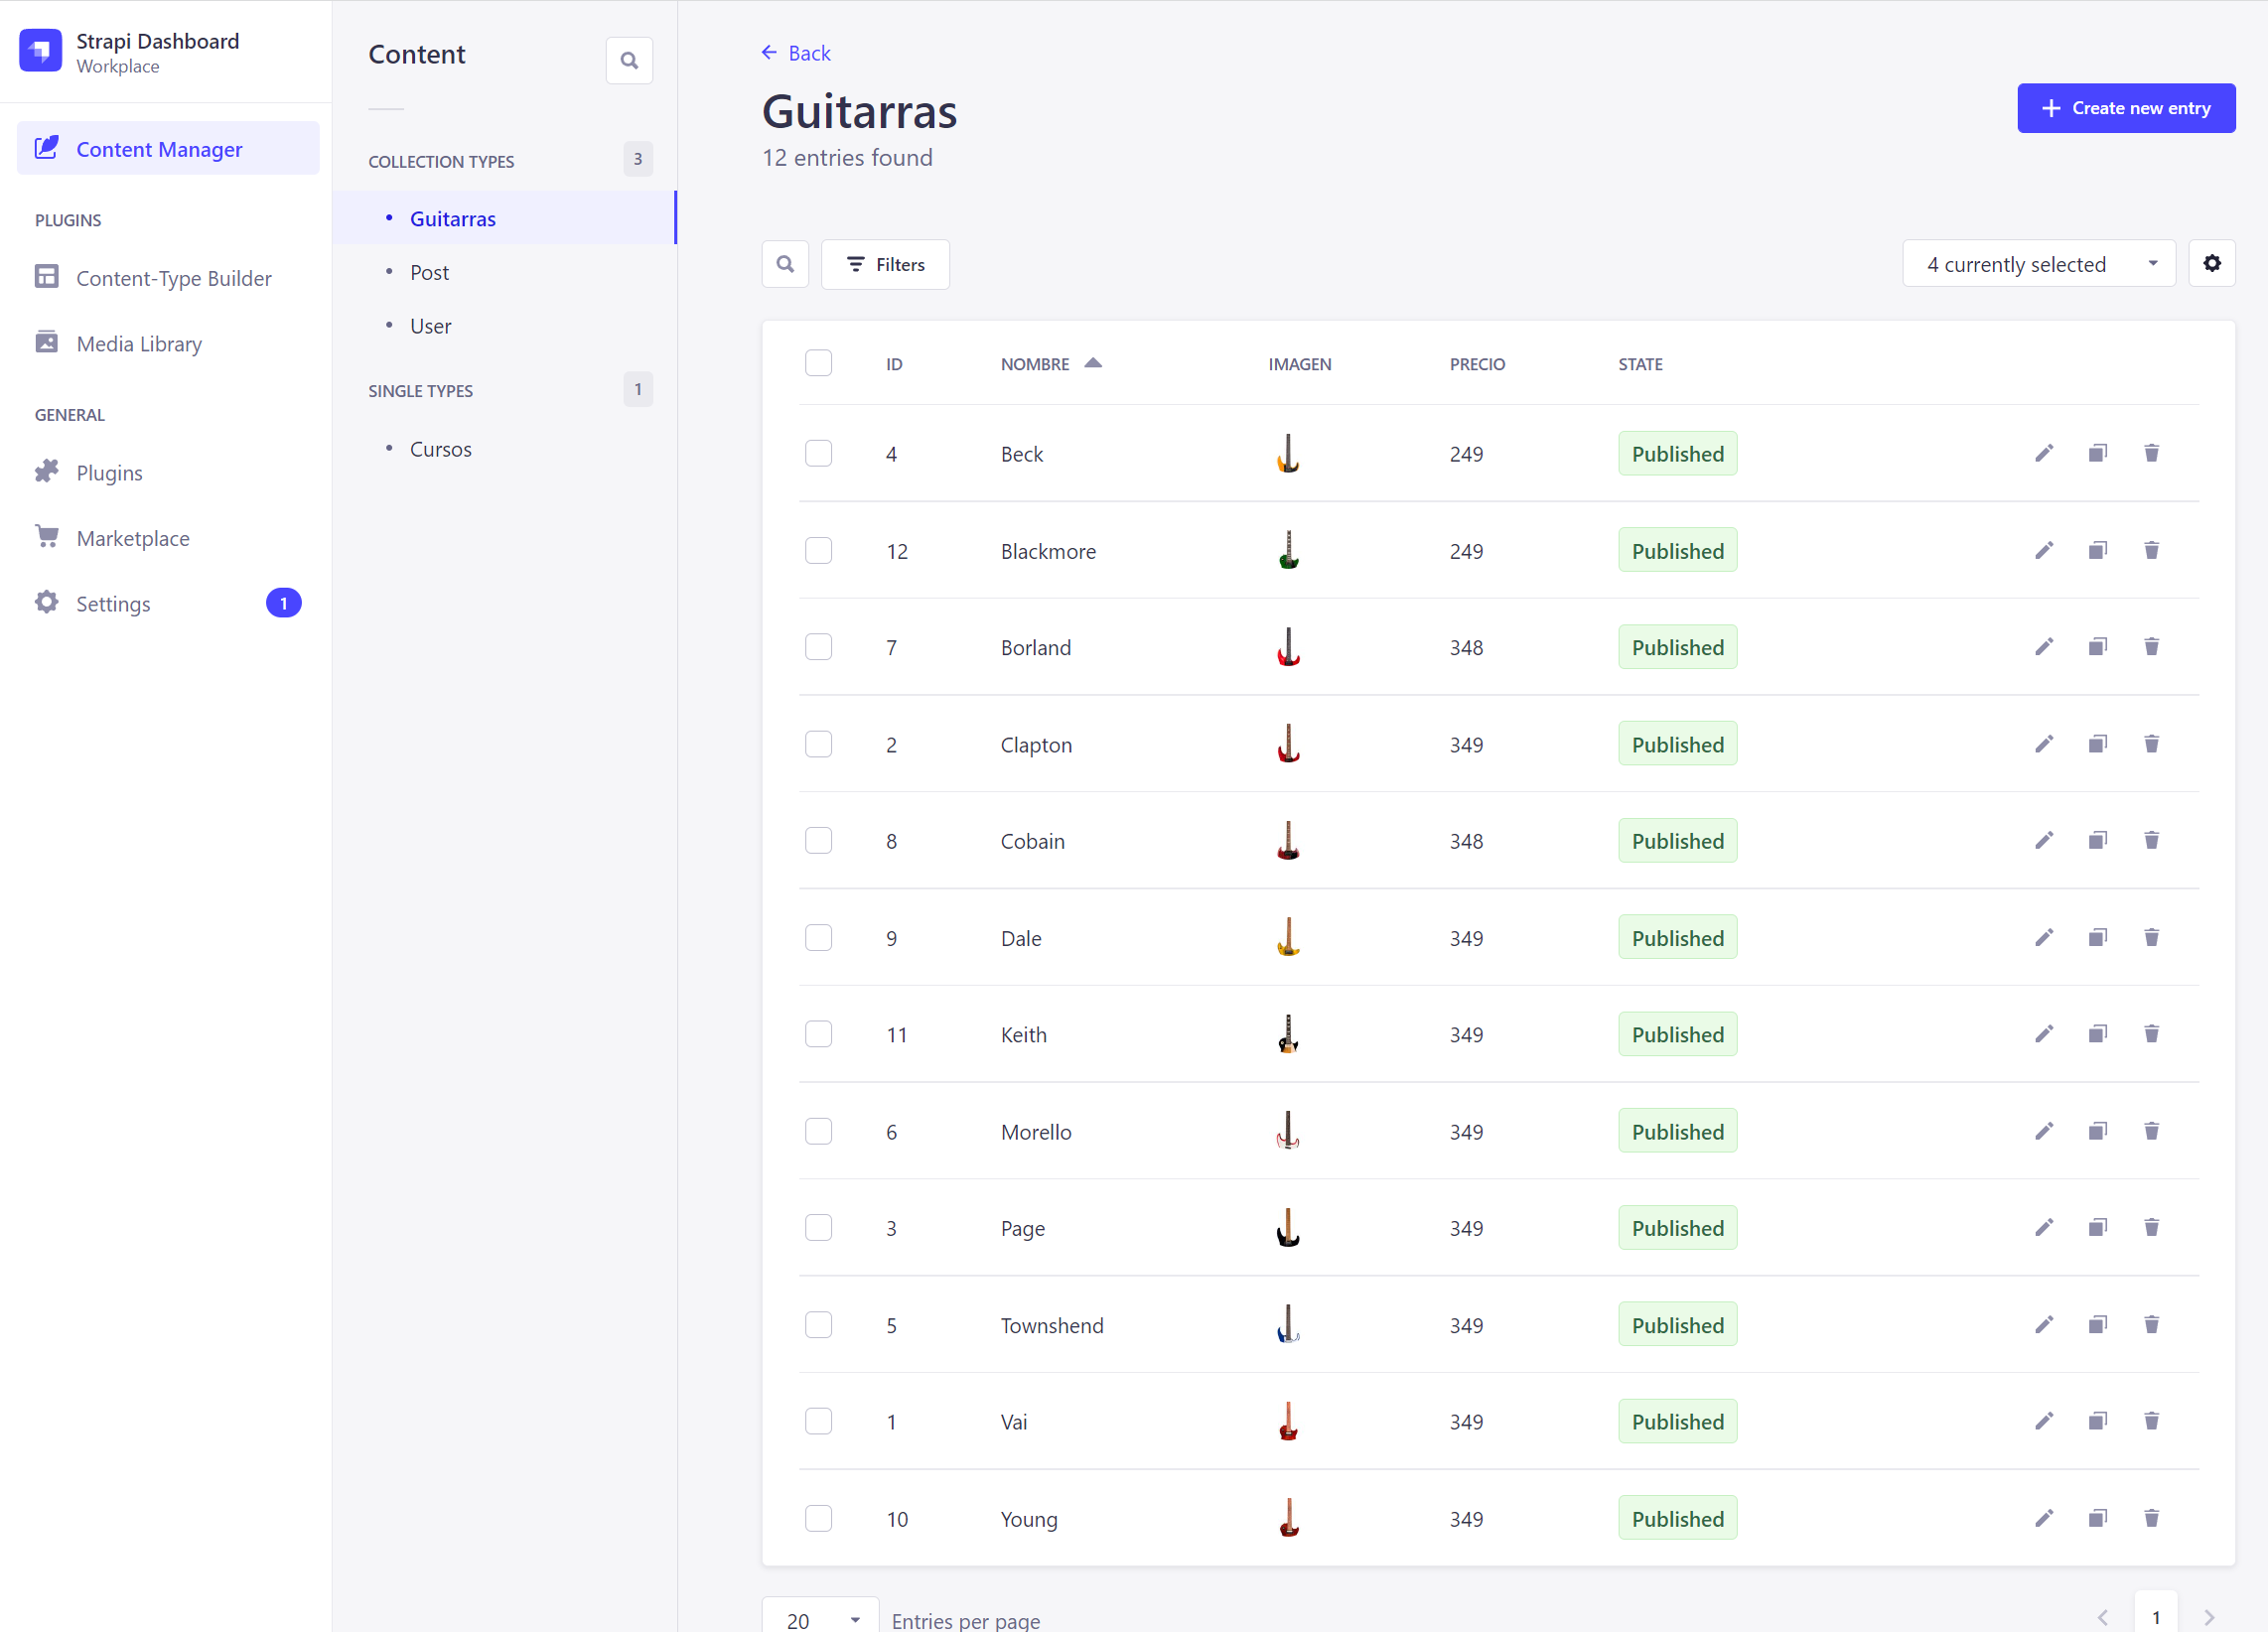Click the Back link
The width and height of the screenshot is (2268, 1632).
(x=796, y=53)
